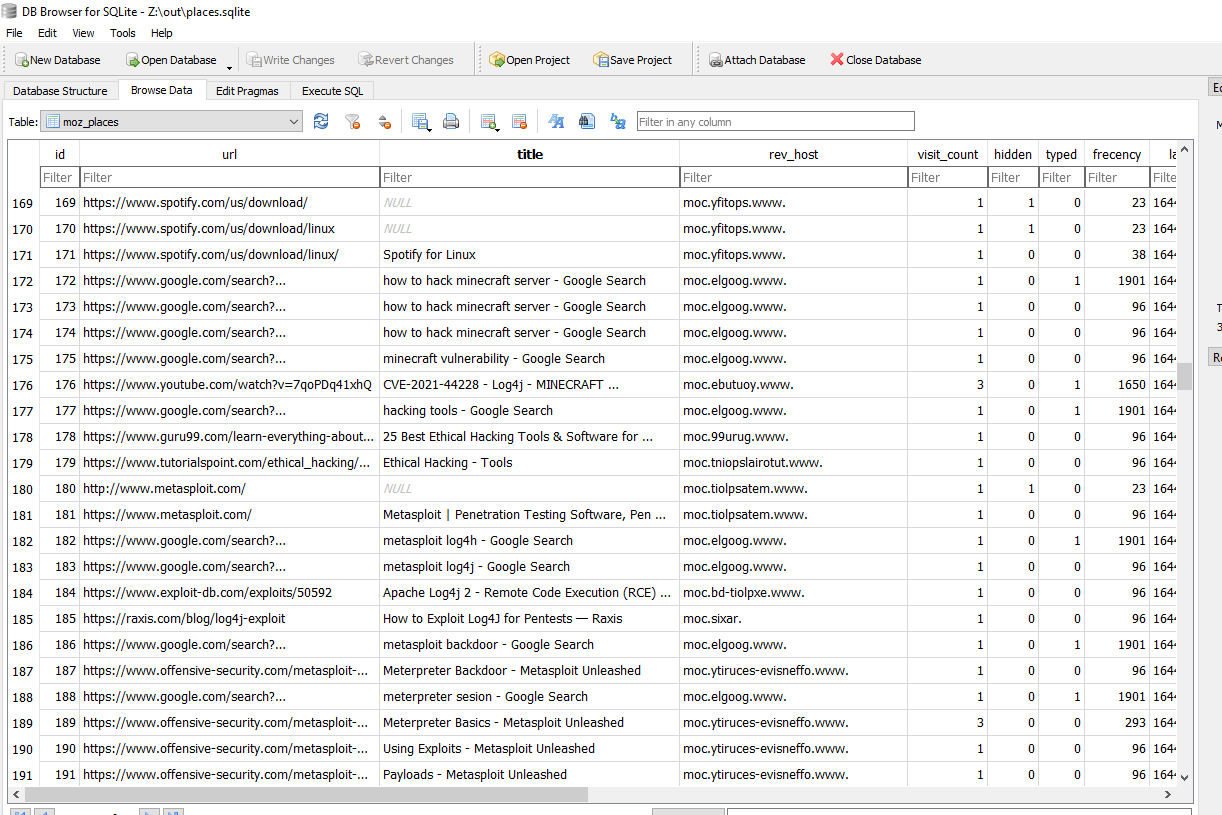Expand the Open Database dropdown arrow

tap(229, 66)
